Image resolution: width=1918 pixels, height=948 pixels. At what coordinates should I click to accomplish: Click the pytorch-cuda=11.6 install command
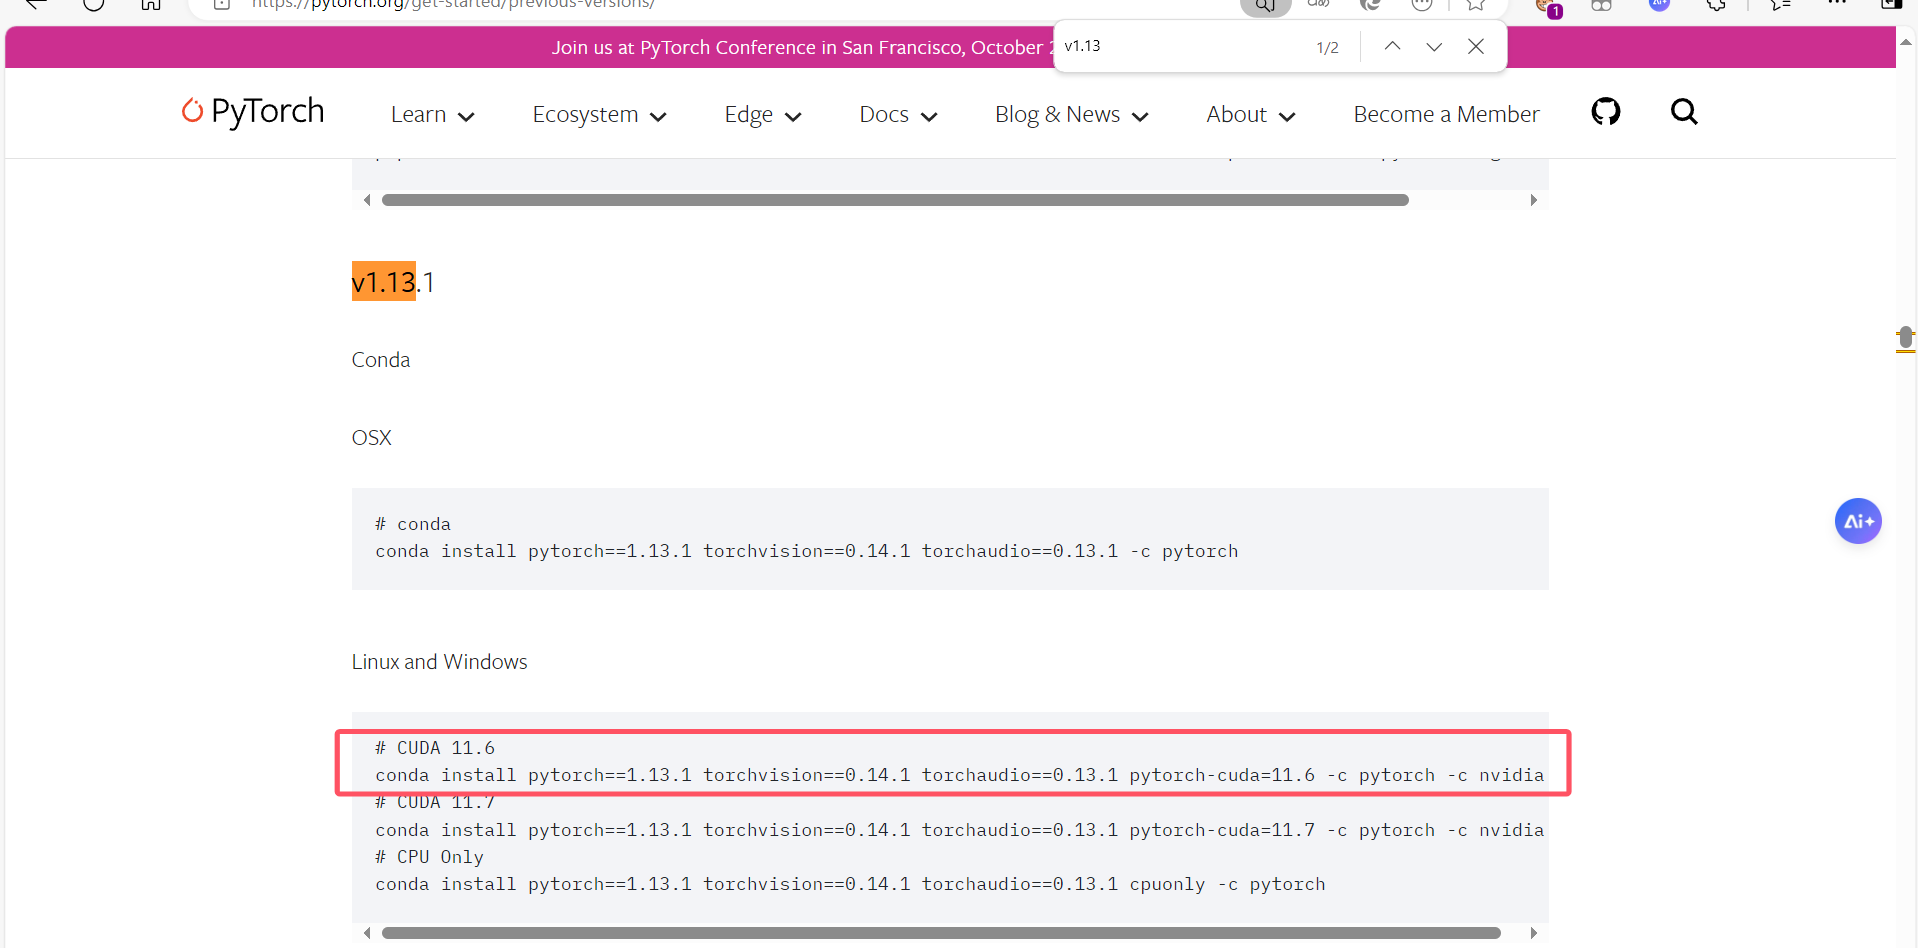960,775
